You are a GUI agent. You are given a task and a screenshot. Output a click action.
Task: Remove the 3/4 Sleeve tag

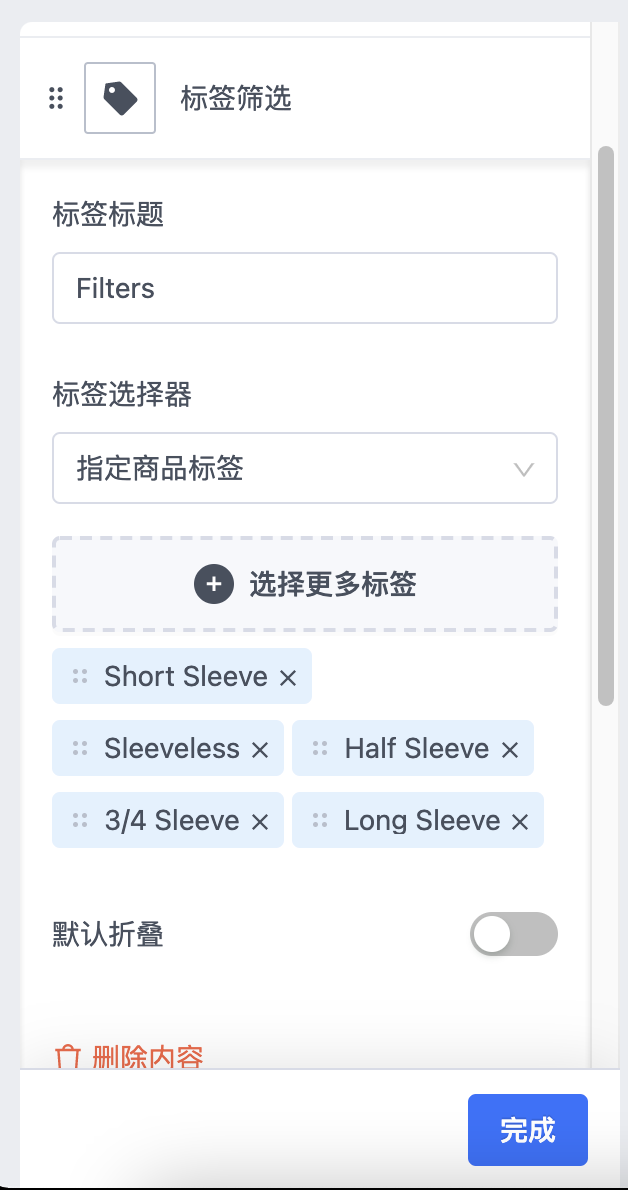click(260, 822)
